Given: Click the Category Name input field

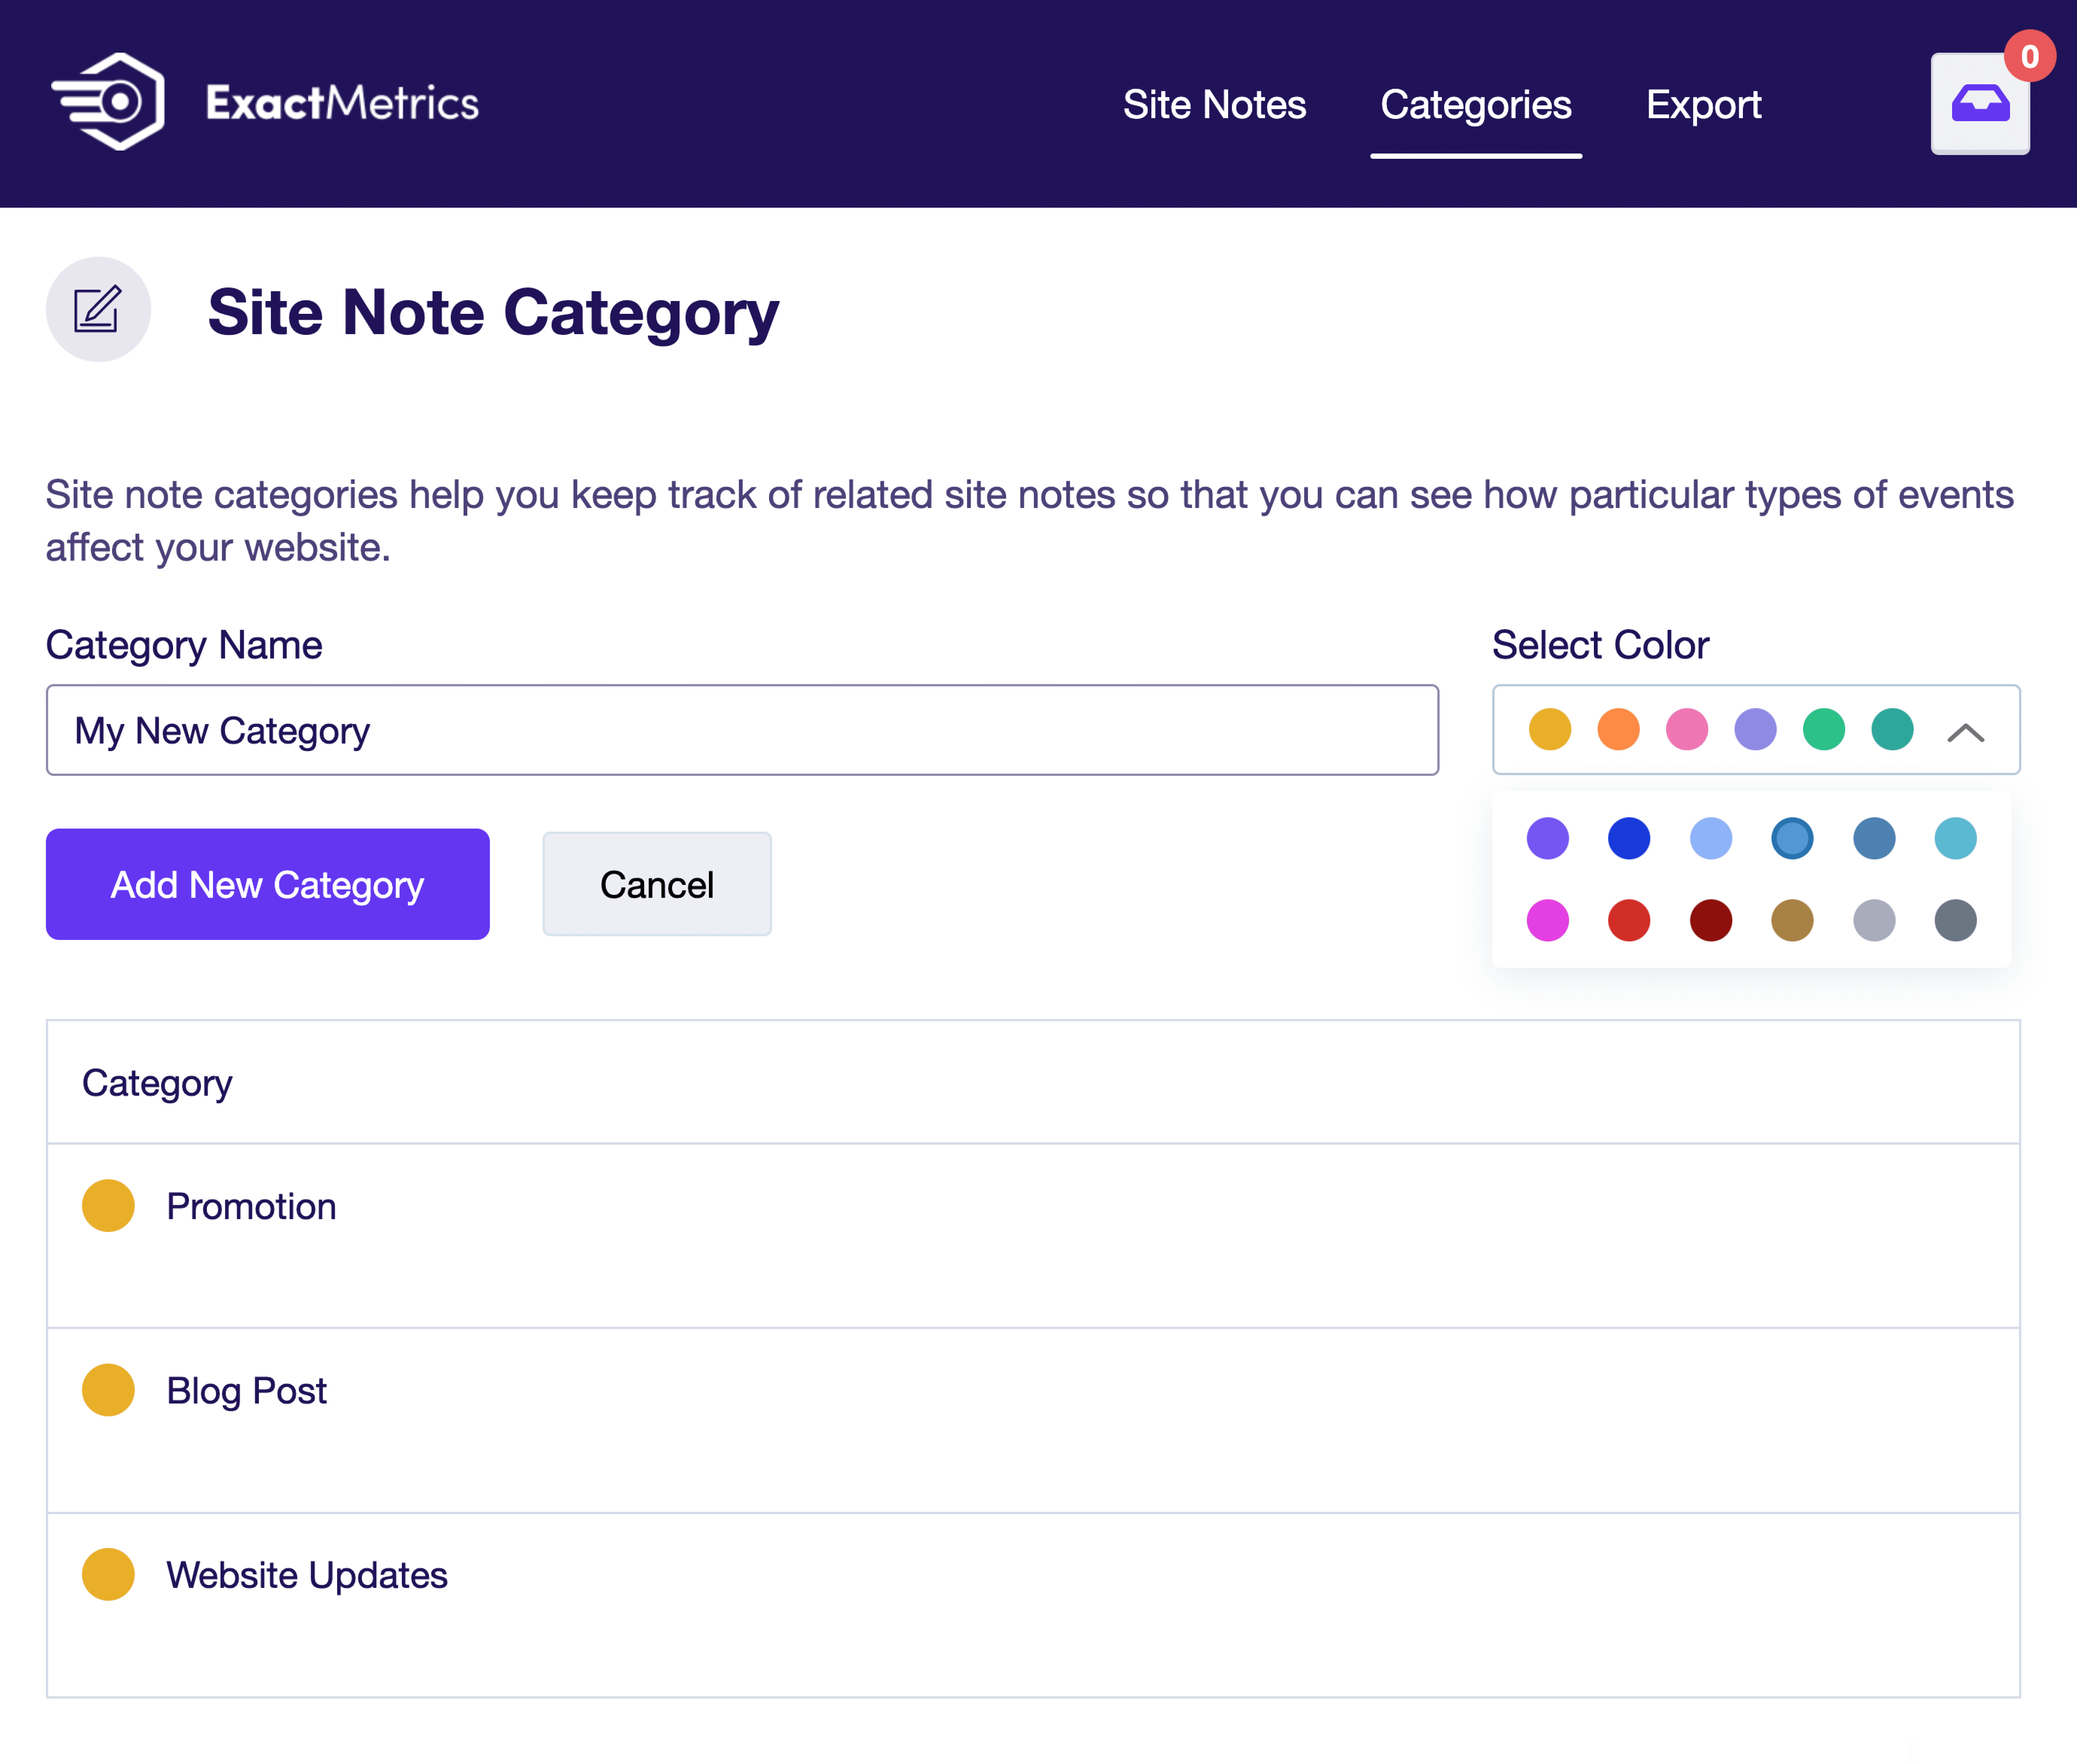Looking at the screenshot, I should (x=742, y=730).
